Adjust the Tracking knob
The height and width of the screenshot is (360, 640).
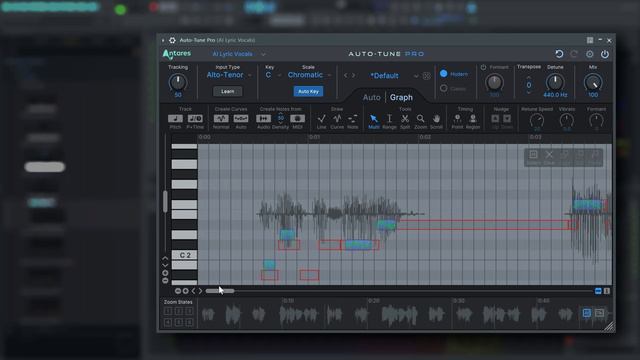point(178,83)
